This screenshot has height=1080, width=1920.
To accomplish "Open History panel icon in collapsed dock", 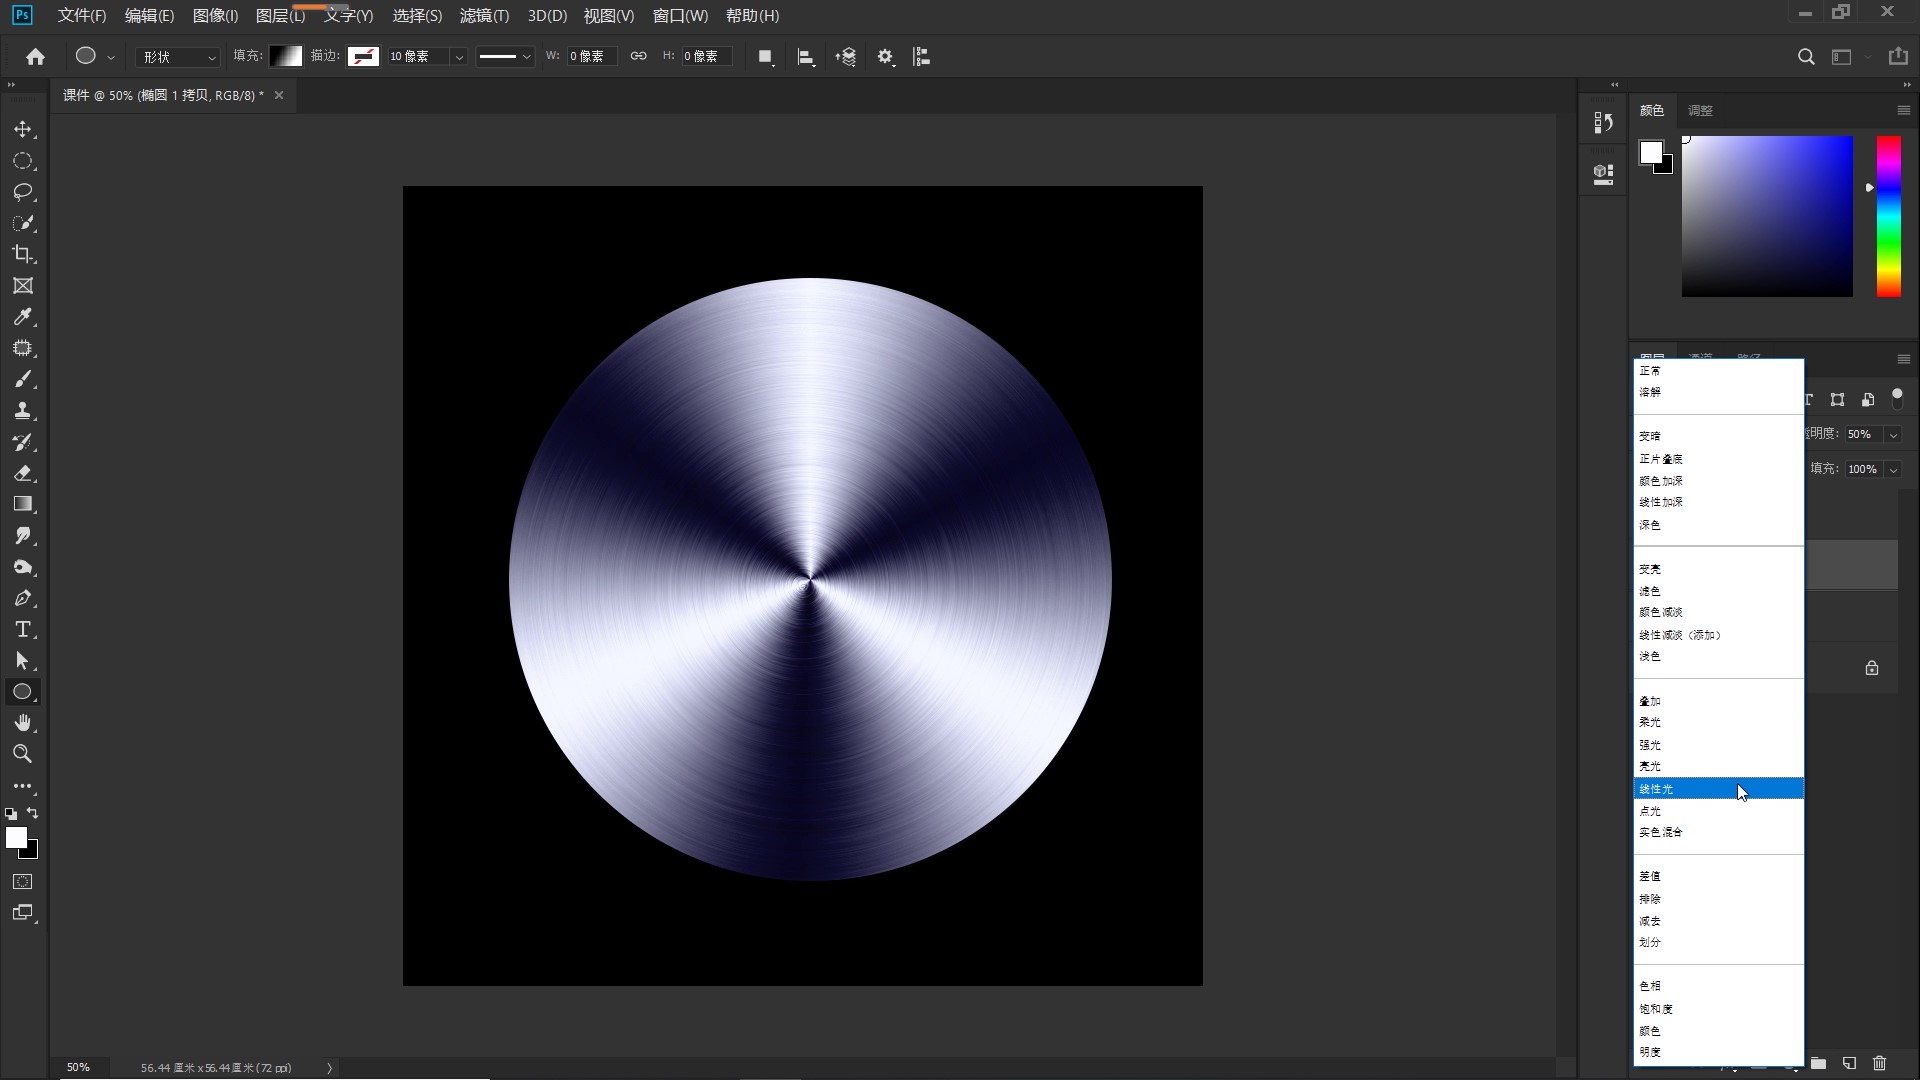I will (x=1604, y=122).
